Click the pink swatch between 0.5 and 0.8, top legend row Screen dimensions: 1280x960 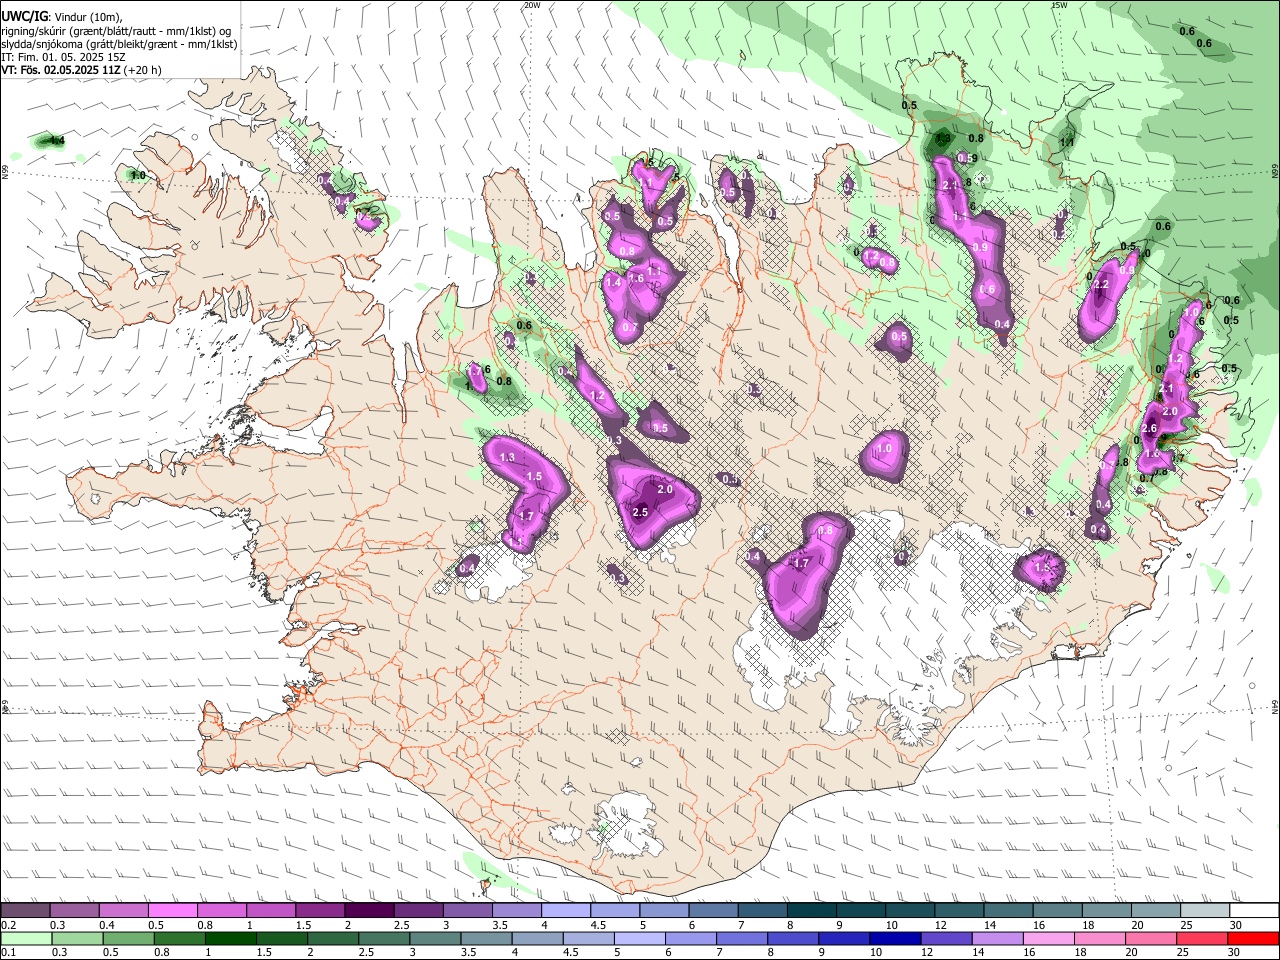172,911
